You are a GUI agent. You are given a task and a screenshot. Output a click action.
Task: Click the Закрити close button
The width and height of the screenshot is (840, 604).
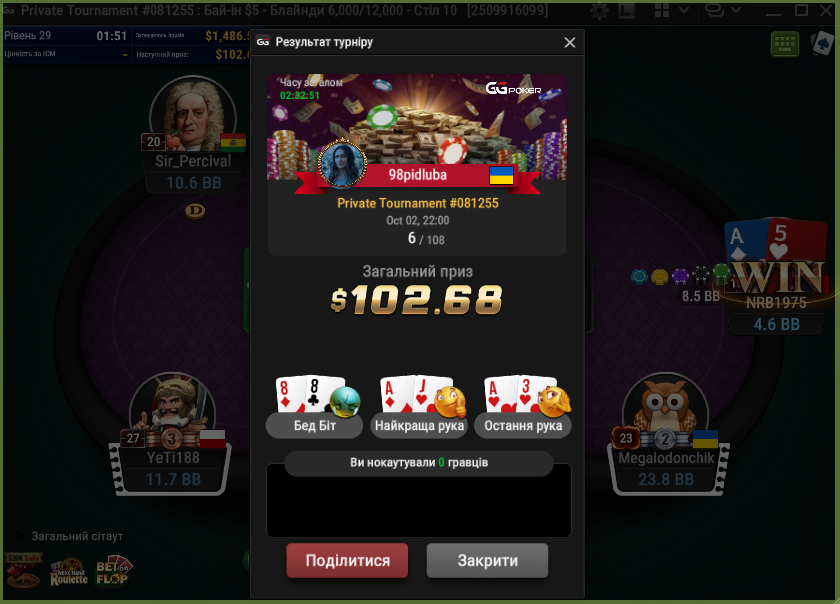(x=488, y=561)
